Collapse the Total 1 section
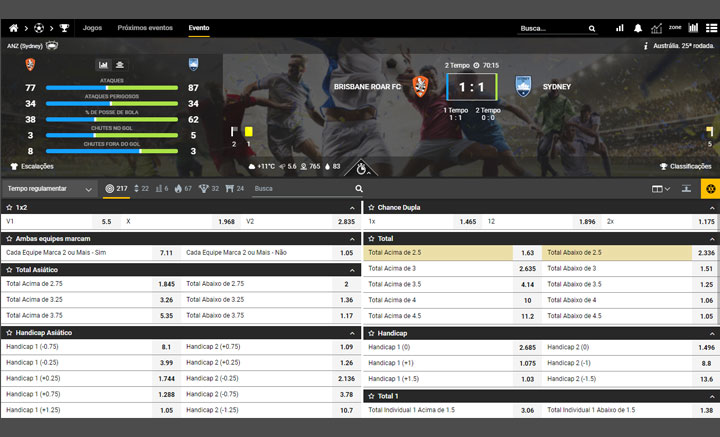 (712, 397)
